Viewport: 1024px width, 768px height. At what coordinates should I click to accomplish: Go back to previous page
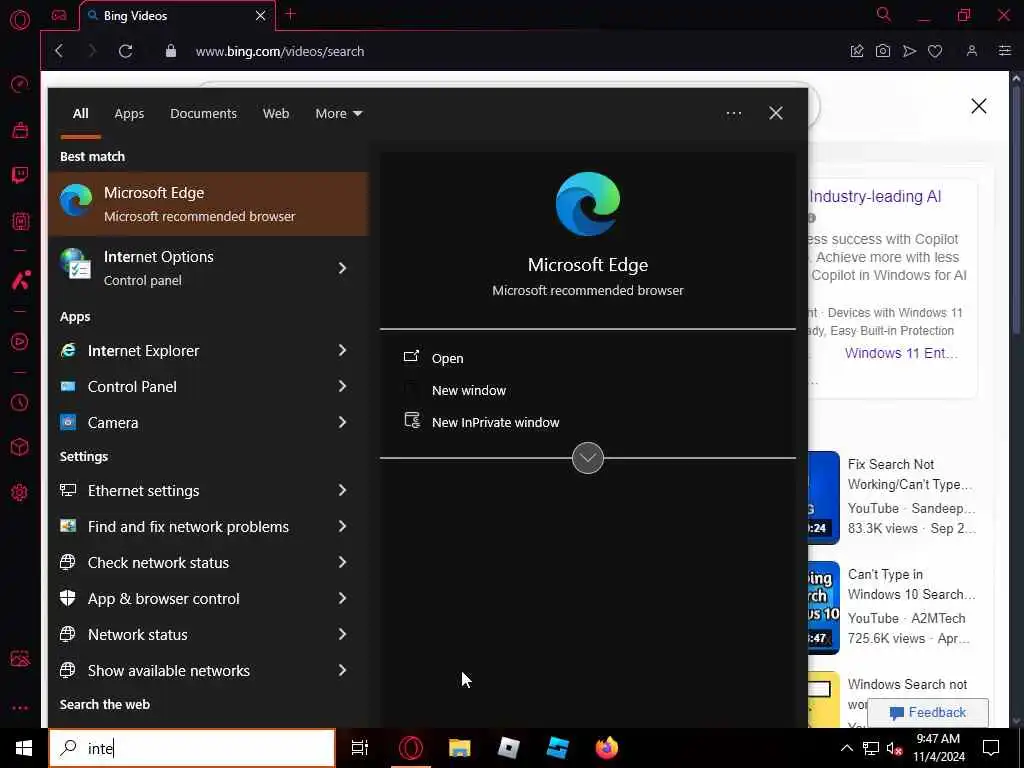coord(59,51)
